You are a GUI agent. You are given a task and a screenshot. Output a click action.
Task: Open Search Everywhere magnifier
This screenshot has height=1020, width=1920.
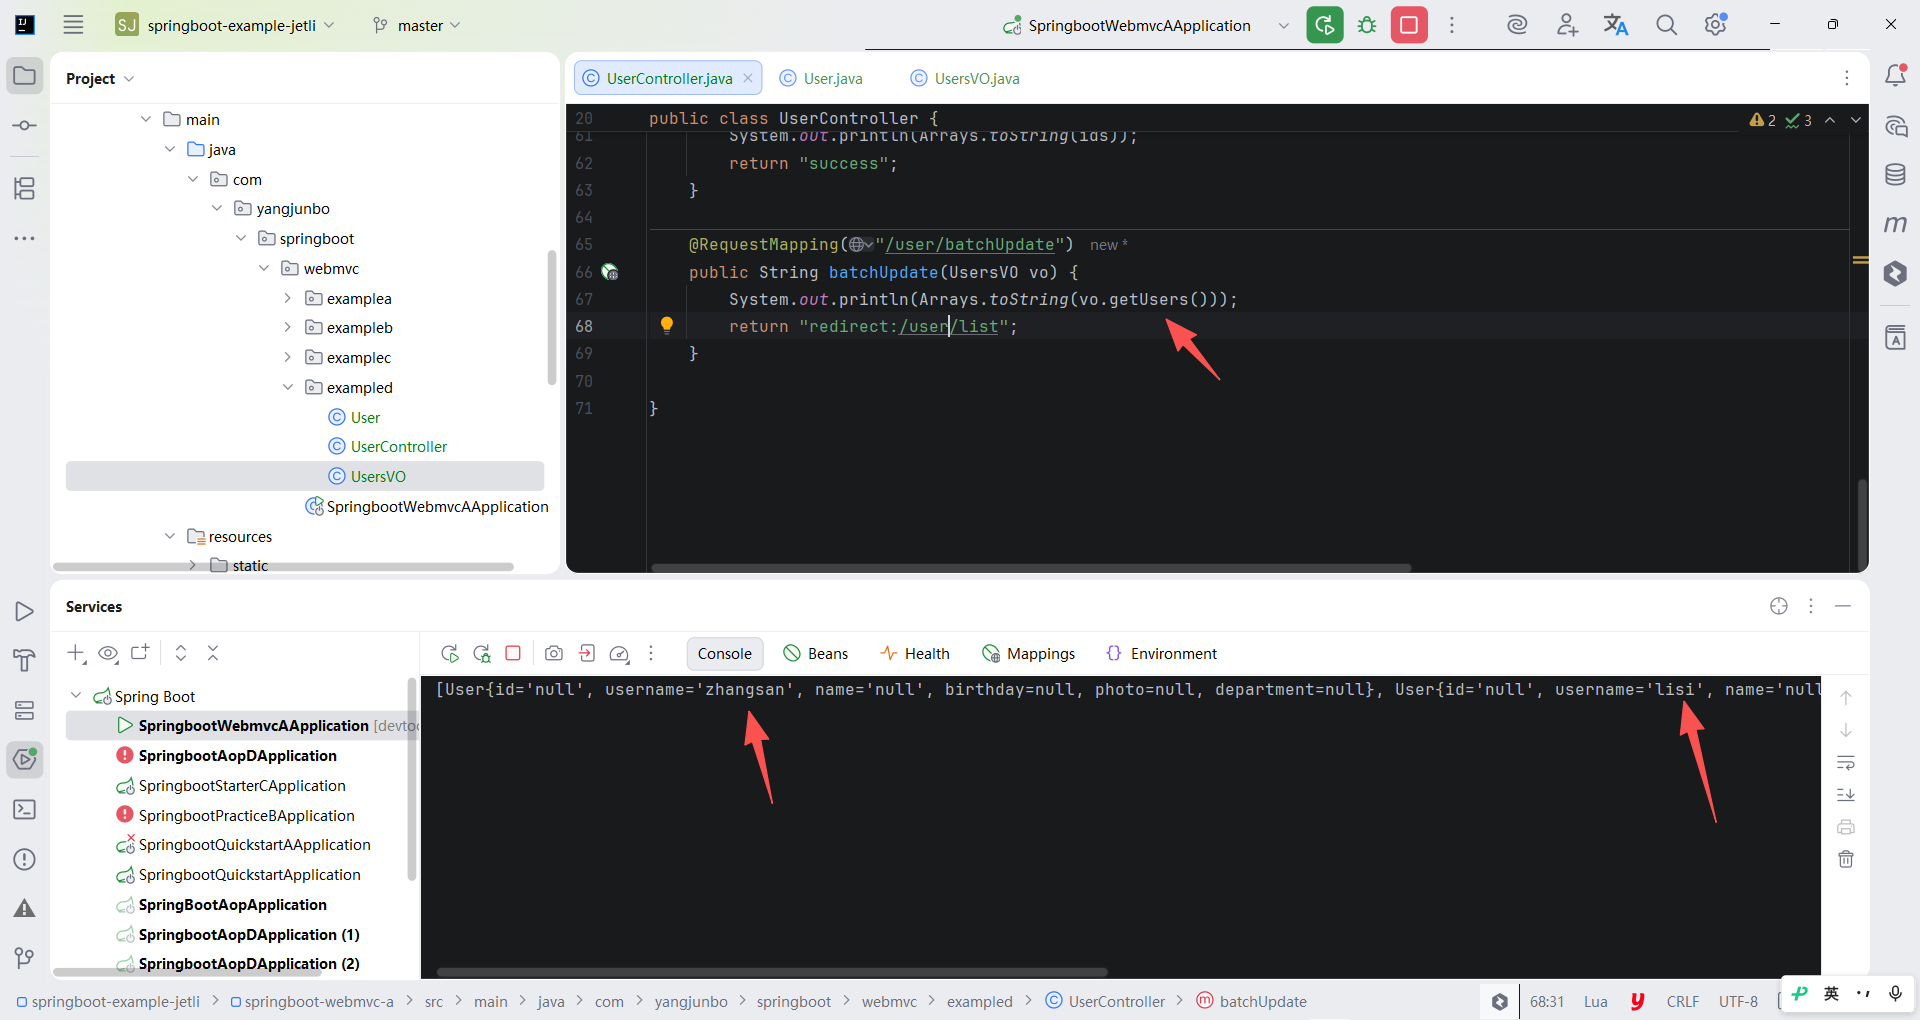click(x=1666, y=25)
